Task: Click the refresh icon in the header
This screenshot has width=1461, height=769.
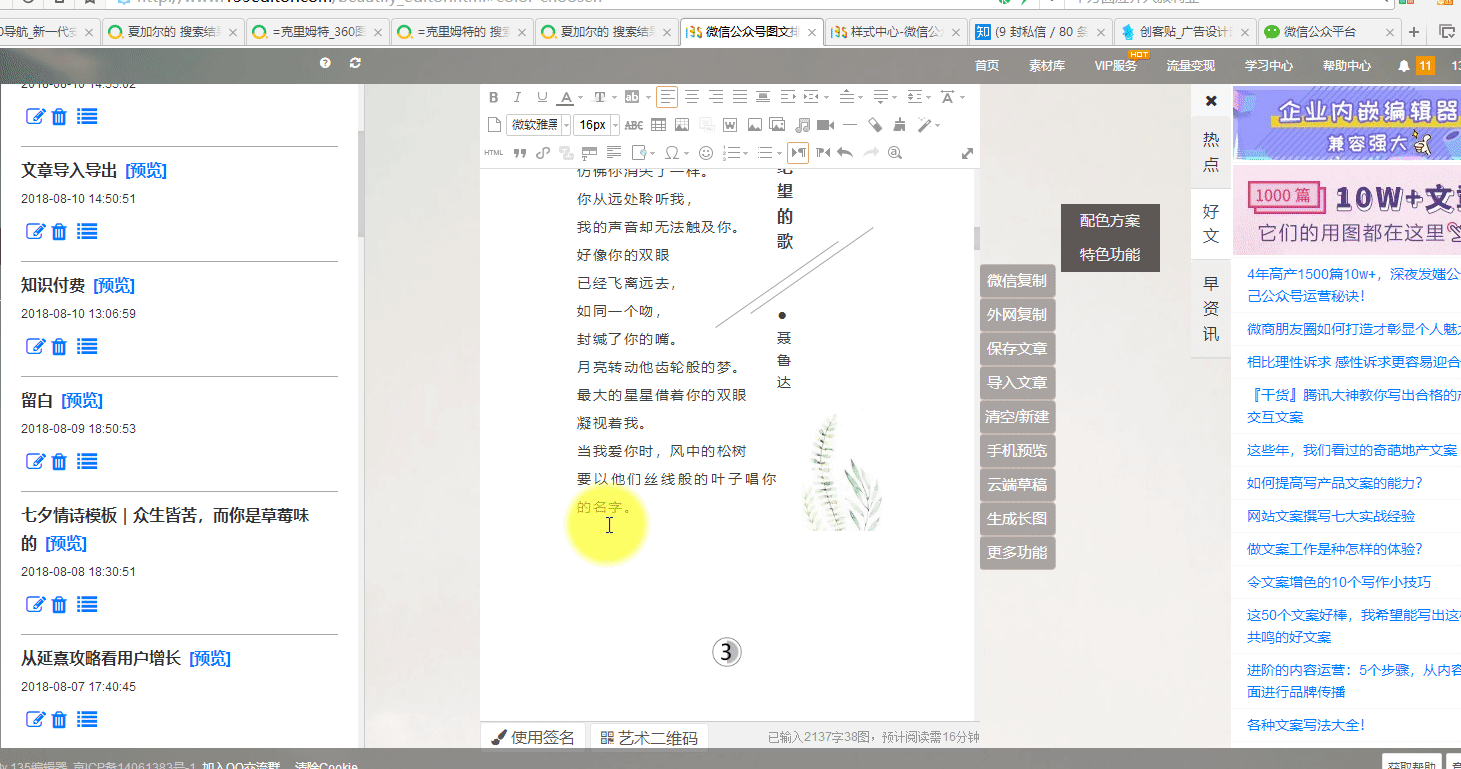Action: coord(355,63)
